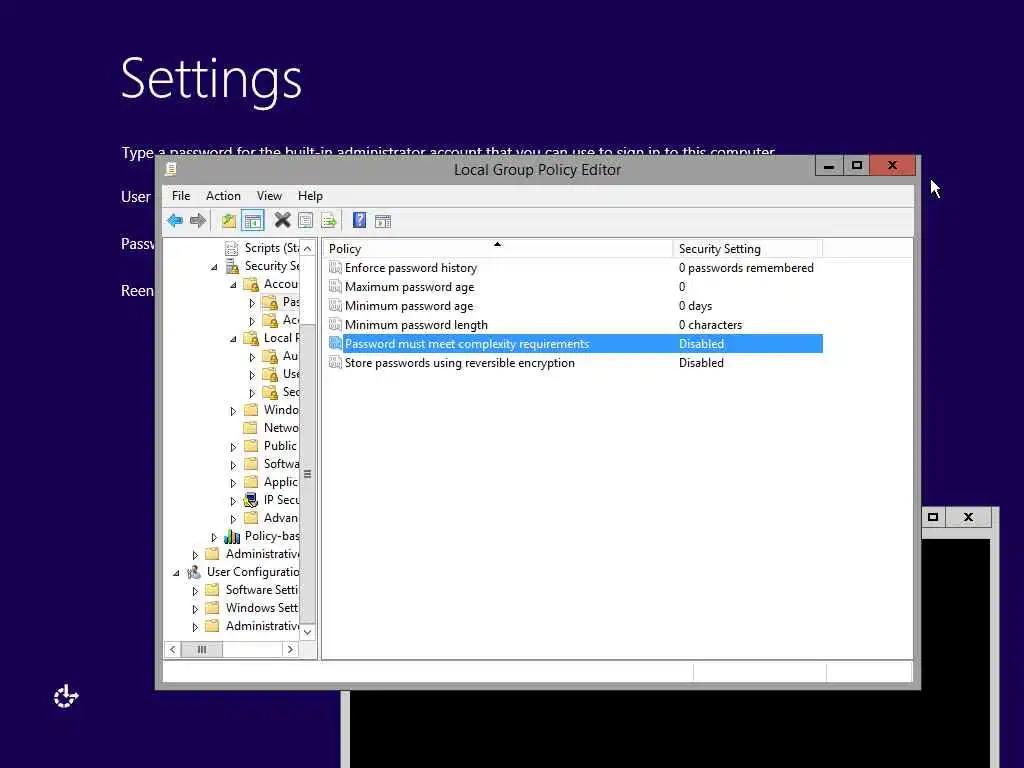Click the folder icon beside 'Public' in tree

tap(251, 446)
